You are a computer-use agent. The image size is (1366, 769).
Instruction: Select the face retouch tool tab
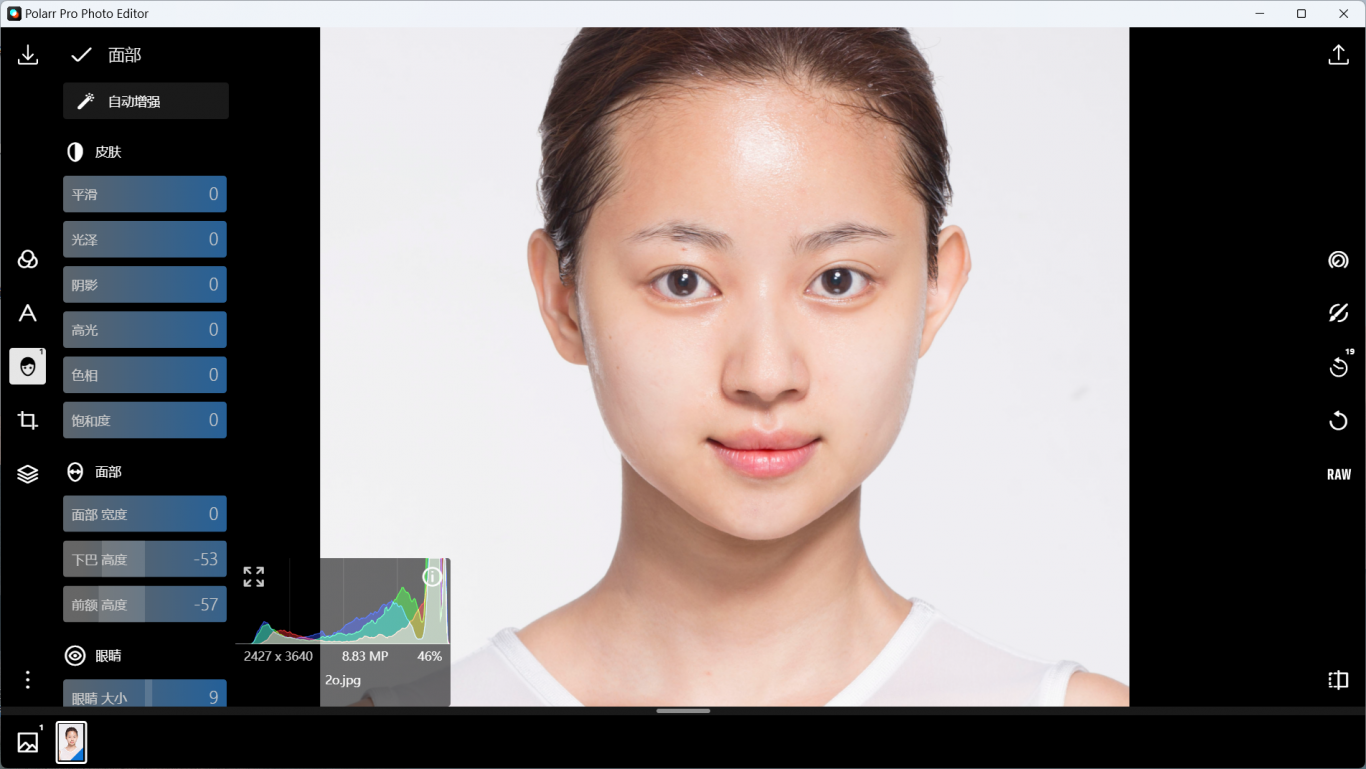(x=28, y=367)
